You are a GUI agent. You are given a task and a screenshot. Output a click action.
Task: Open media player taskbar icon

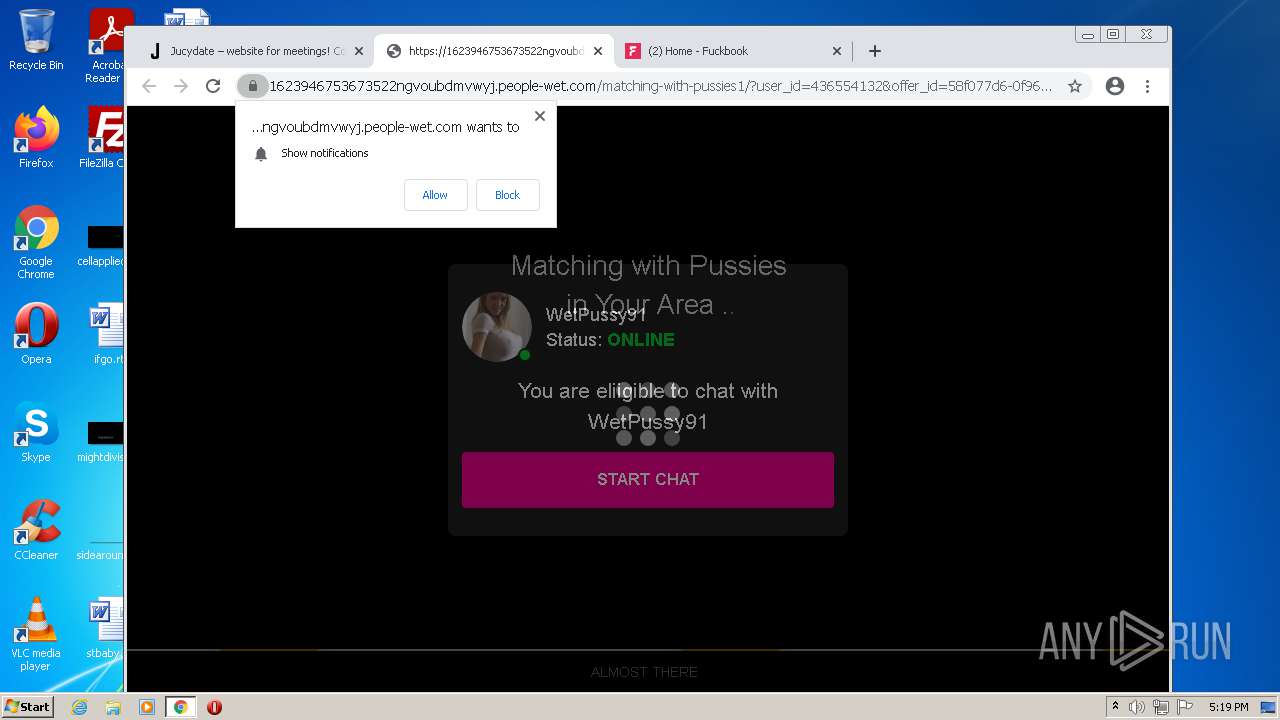click(x=147, y=707)
